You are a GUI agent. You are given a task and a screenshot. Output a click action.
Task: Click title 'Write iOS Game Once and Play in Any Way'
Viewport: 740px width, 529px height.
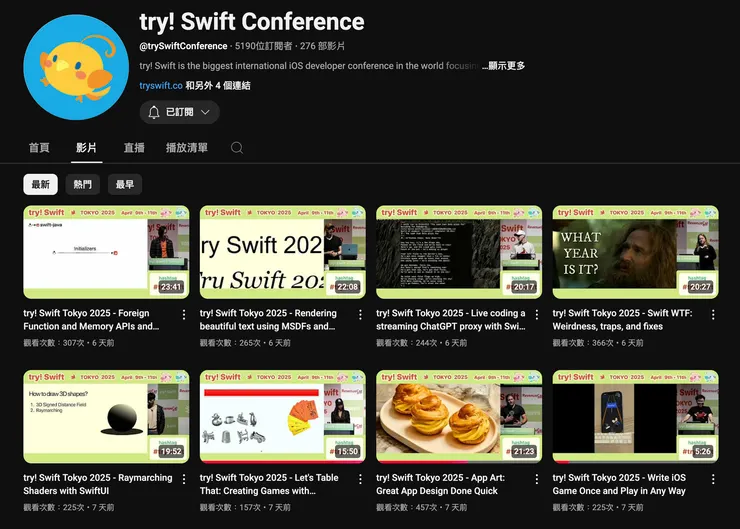[x=619, y=485]
